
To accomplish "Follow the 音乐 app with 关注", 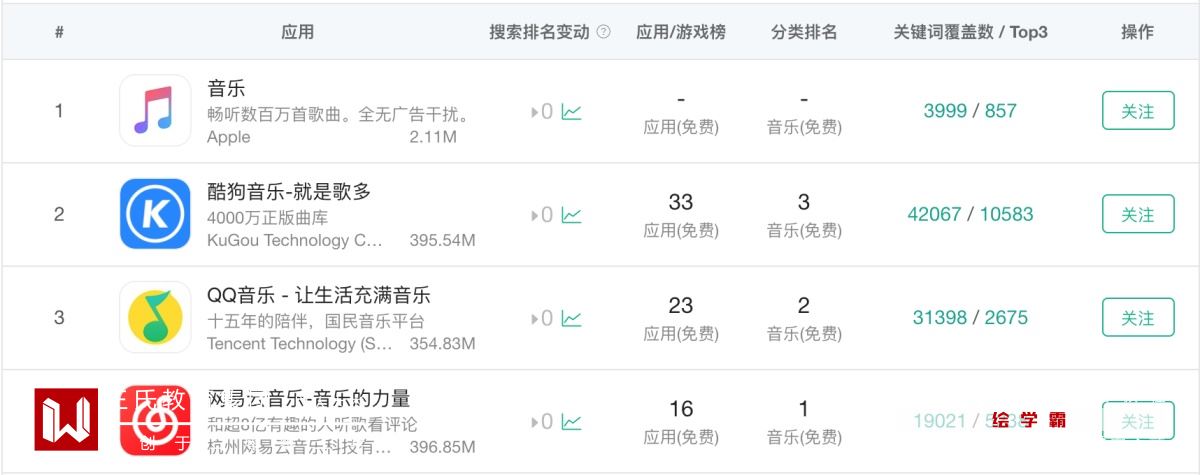I will (1137, 111).
